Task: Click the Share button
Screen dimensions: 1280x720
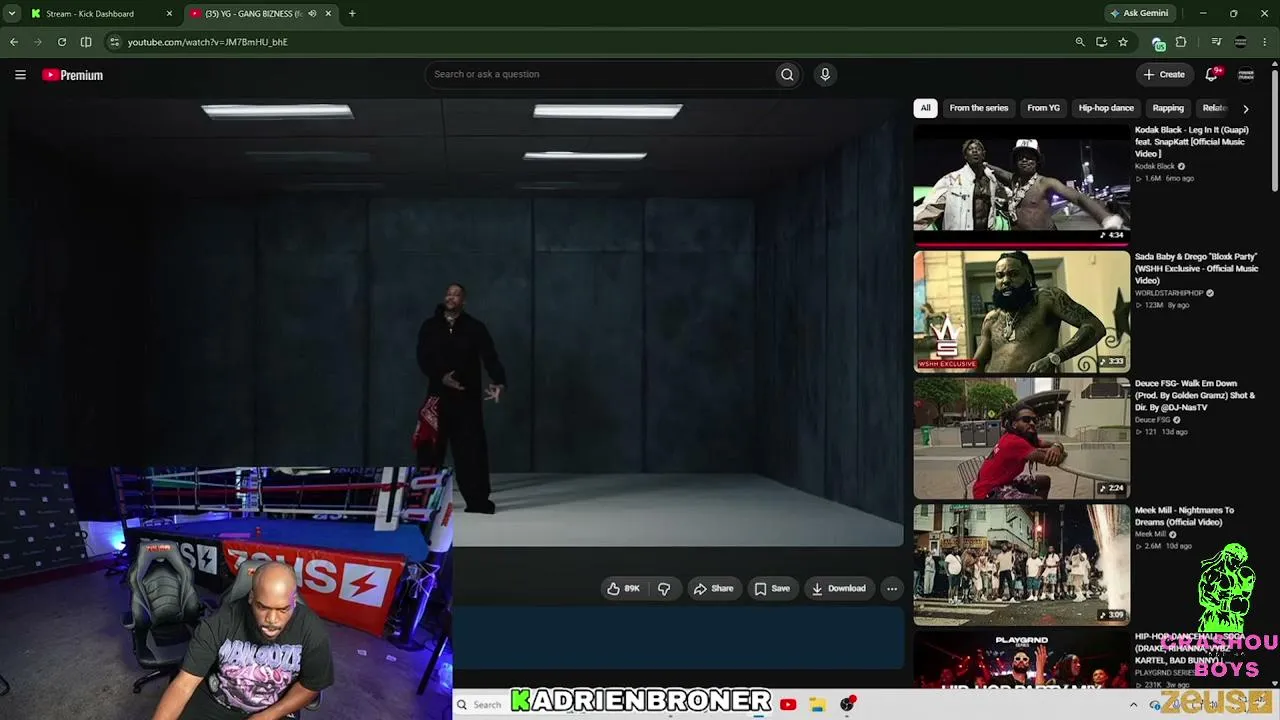Action: [714, 589]
